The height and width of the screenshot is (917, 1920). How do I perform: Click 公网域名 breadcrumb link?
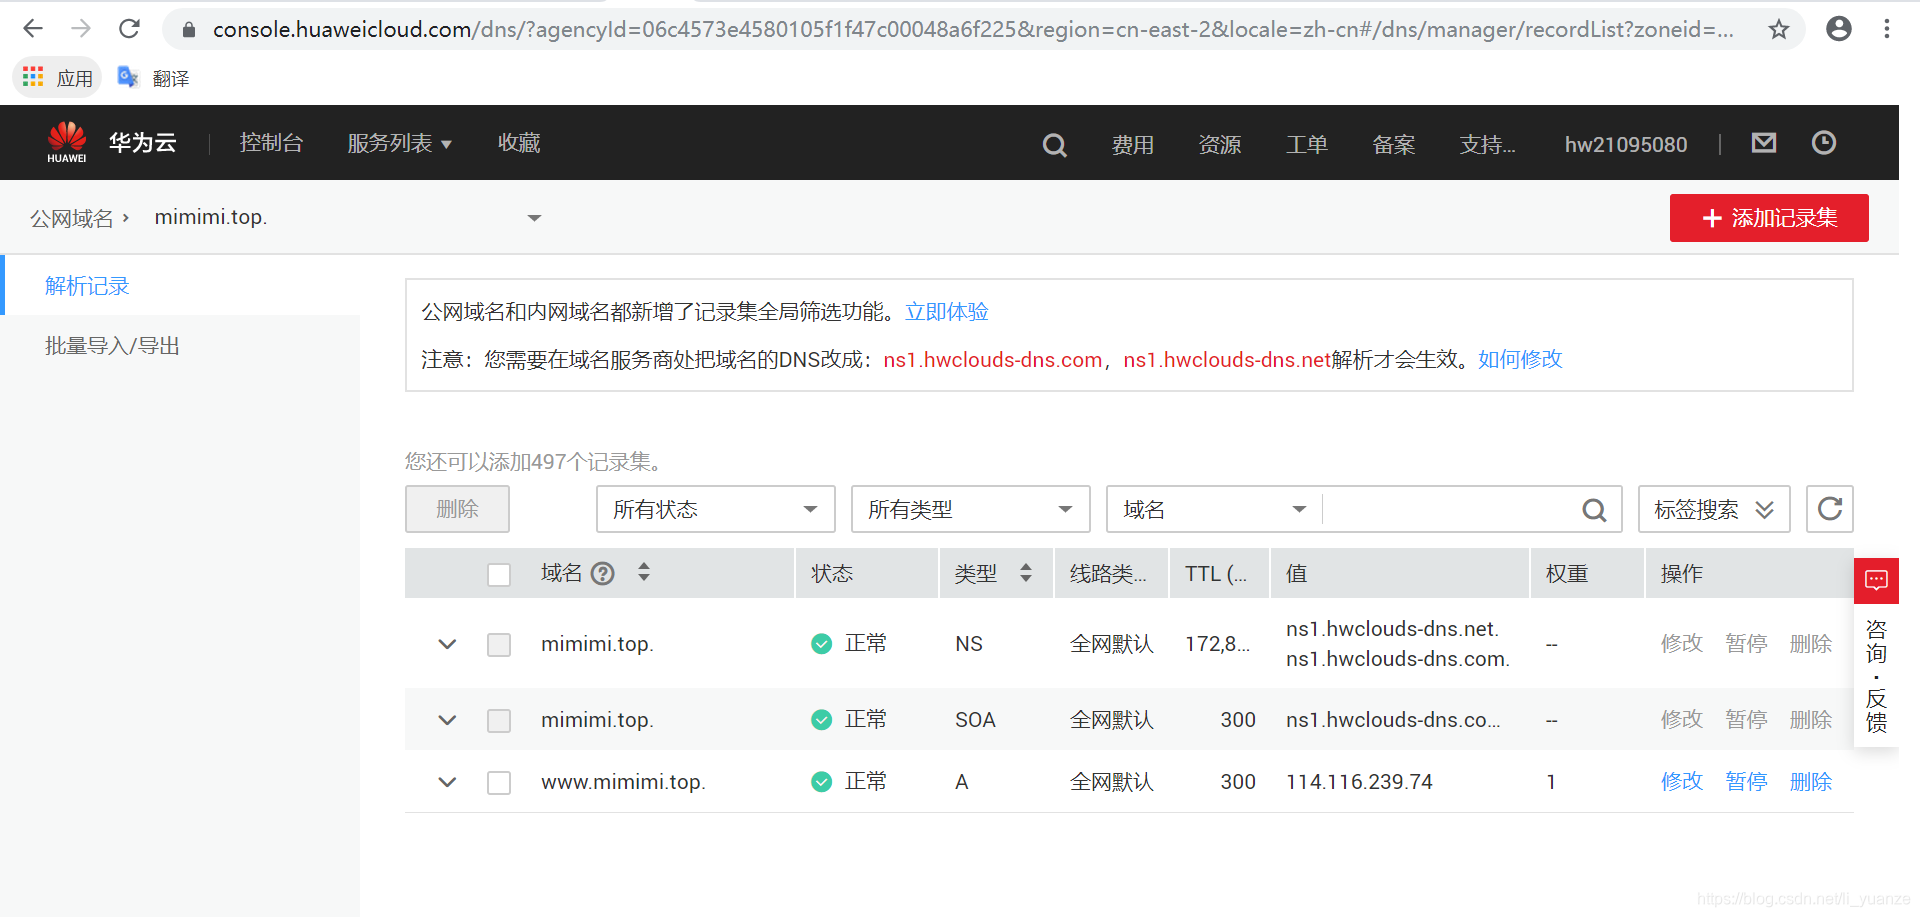point(71,218)
